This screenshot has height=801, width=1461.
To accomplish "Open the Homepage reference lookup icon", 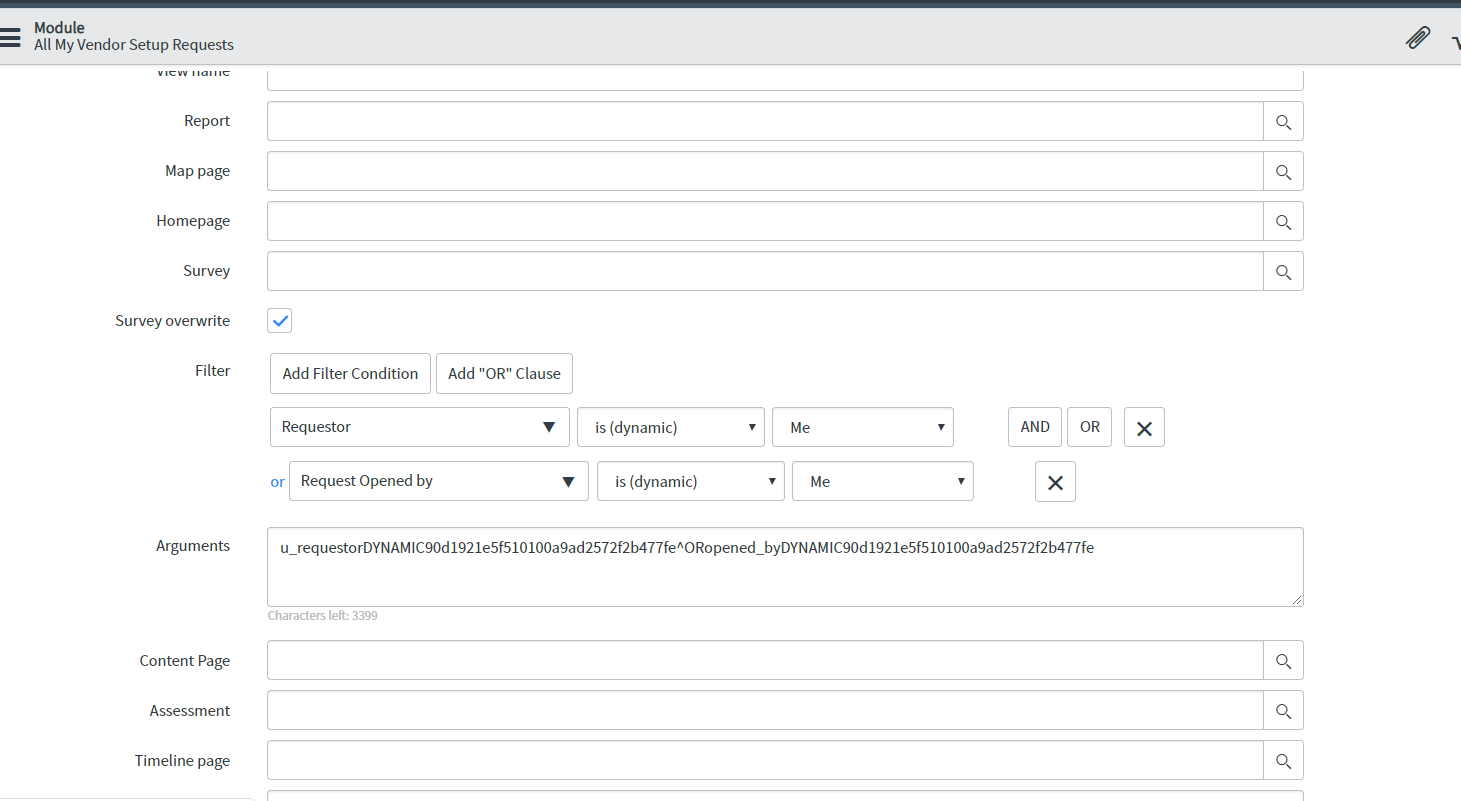I will pos(1283,221).
